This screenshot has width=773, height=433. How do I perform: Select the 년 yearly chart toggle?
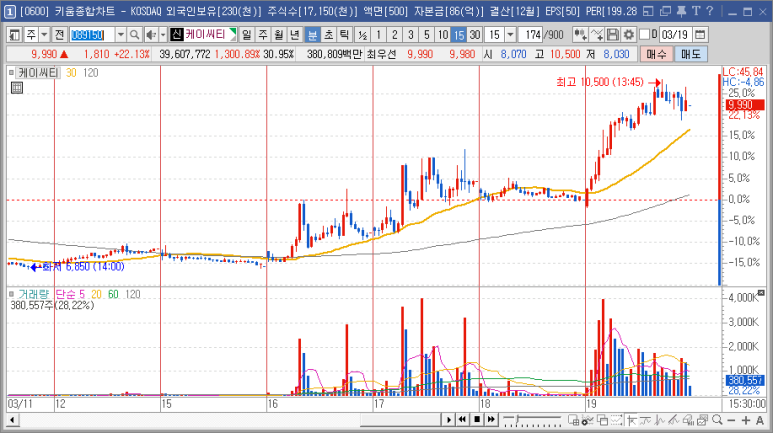tap(295, 35)
